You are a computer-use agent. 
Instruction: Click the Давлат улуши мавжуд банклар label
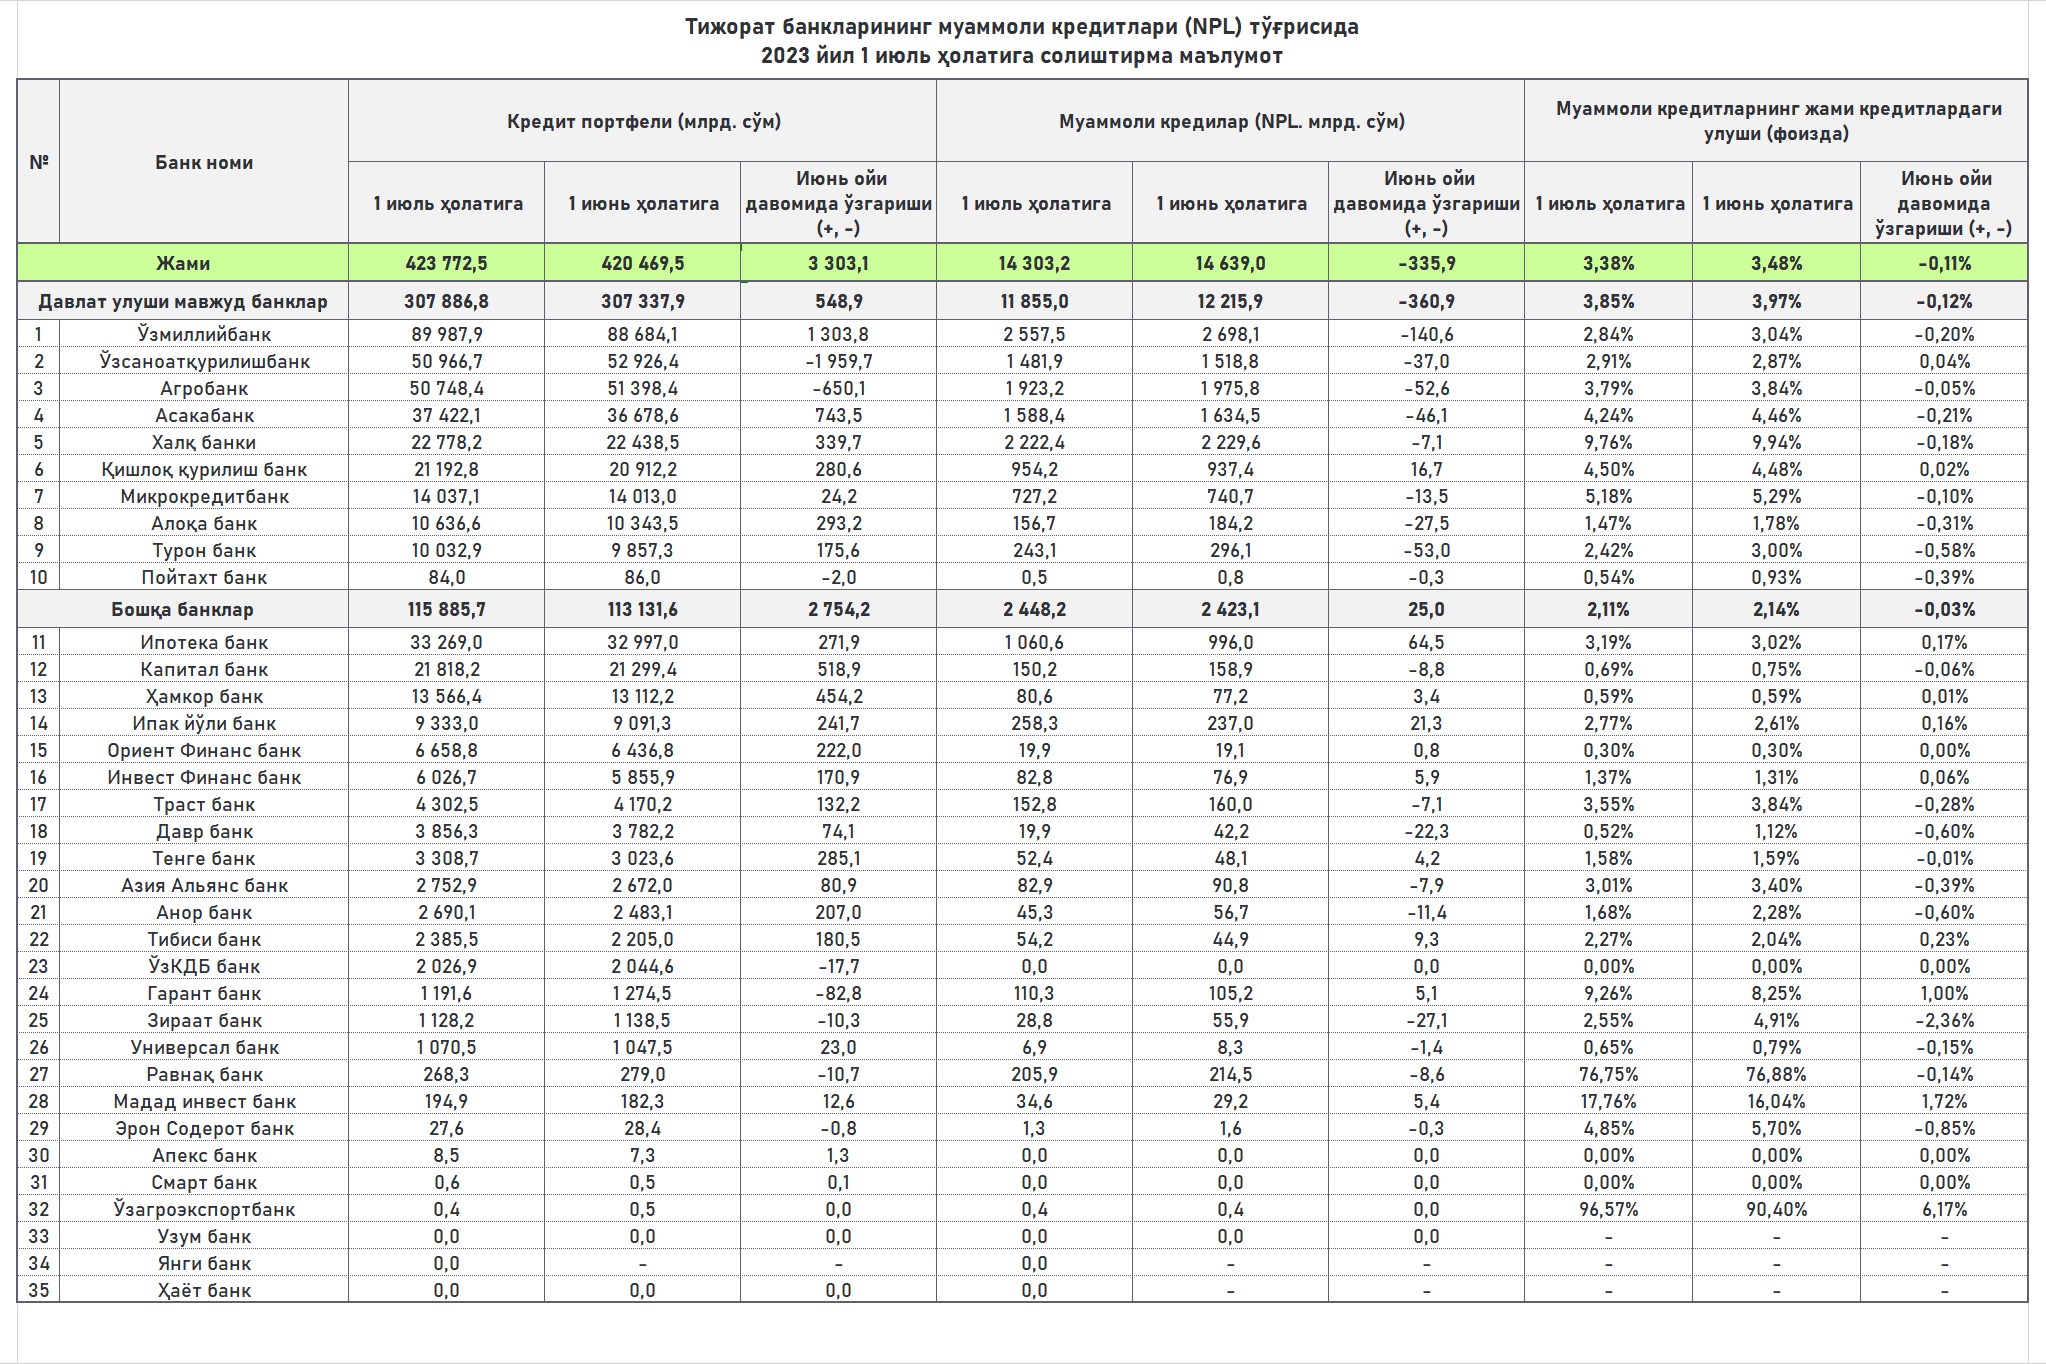point(183,301)
